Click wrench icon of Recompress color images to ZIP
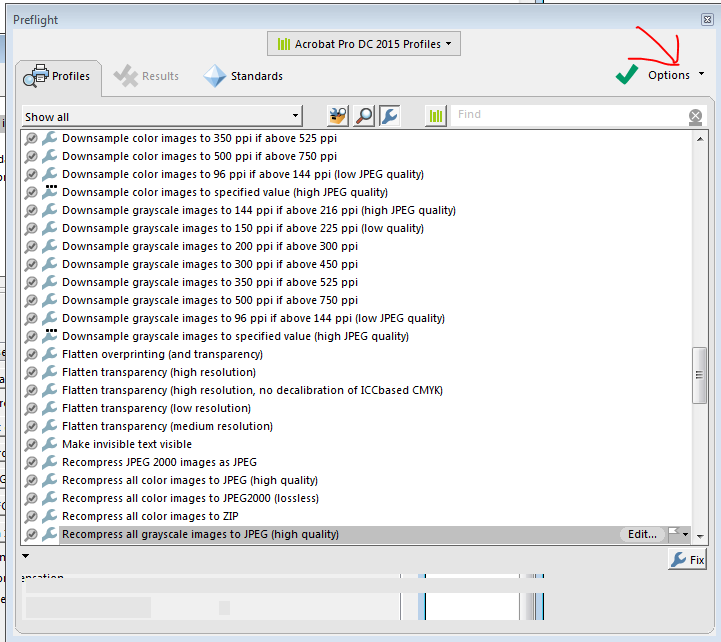This screenshot has height=642, width=721. [49, 516]
